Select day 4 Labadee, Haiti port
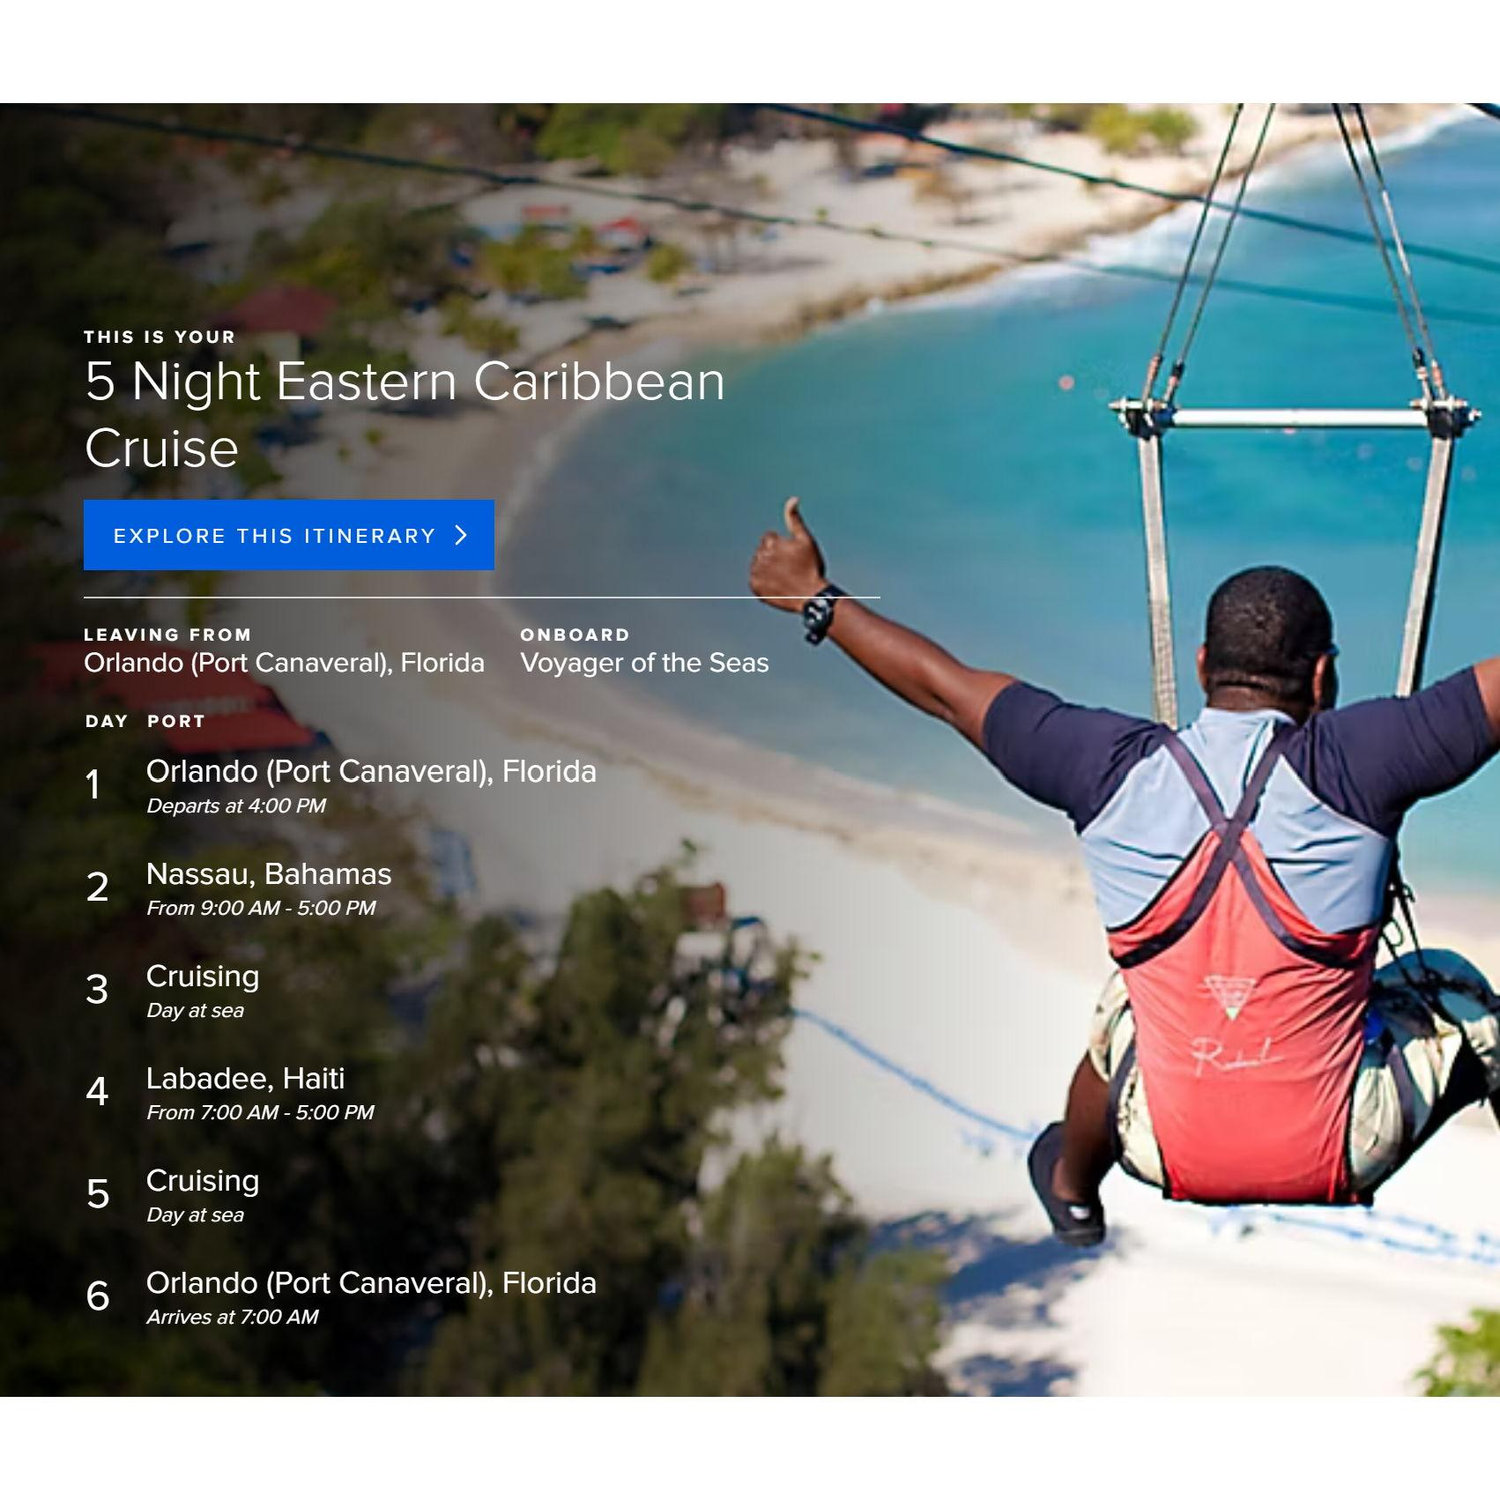Screen dimensions: 1500x1500 click(245, 1078)
